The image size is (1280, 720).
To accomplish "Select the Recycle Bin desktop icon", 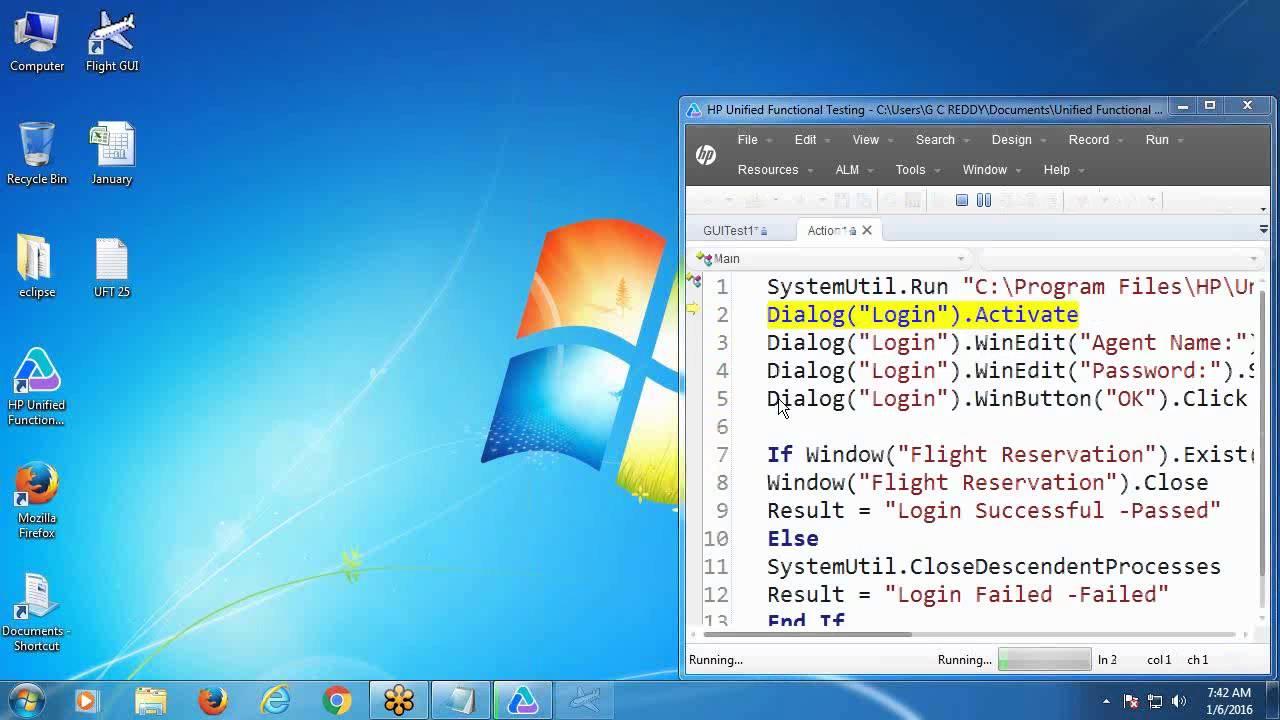I will click(37, 154).
